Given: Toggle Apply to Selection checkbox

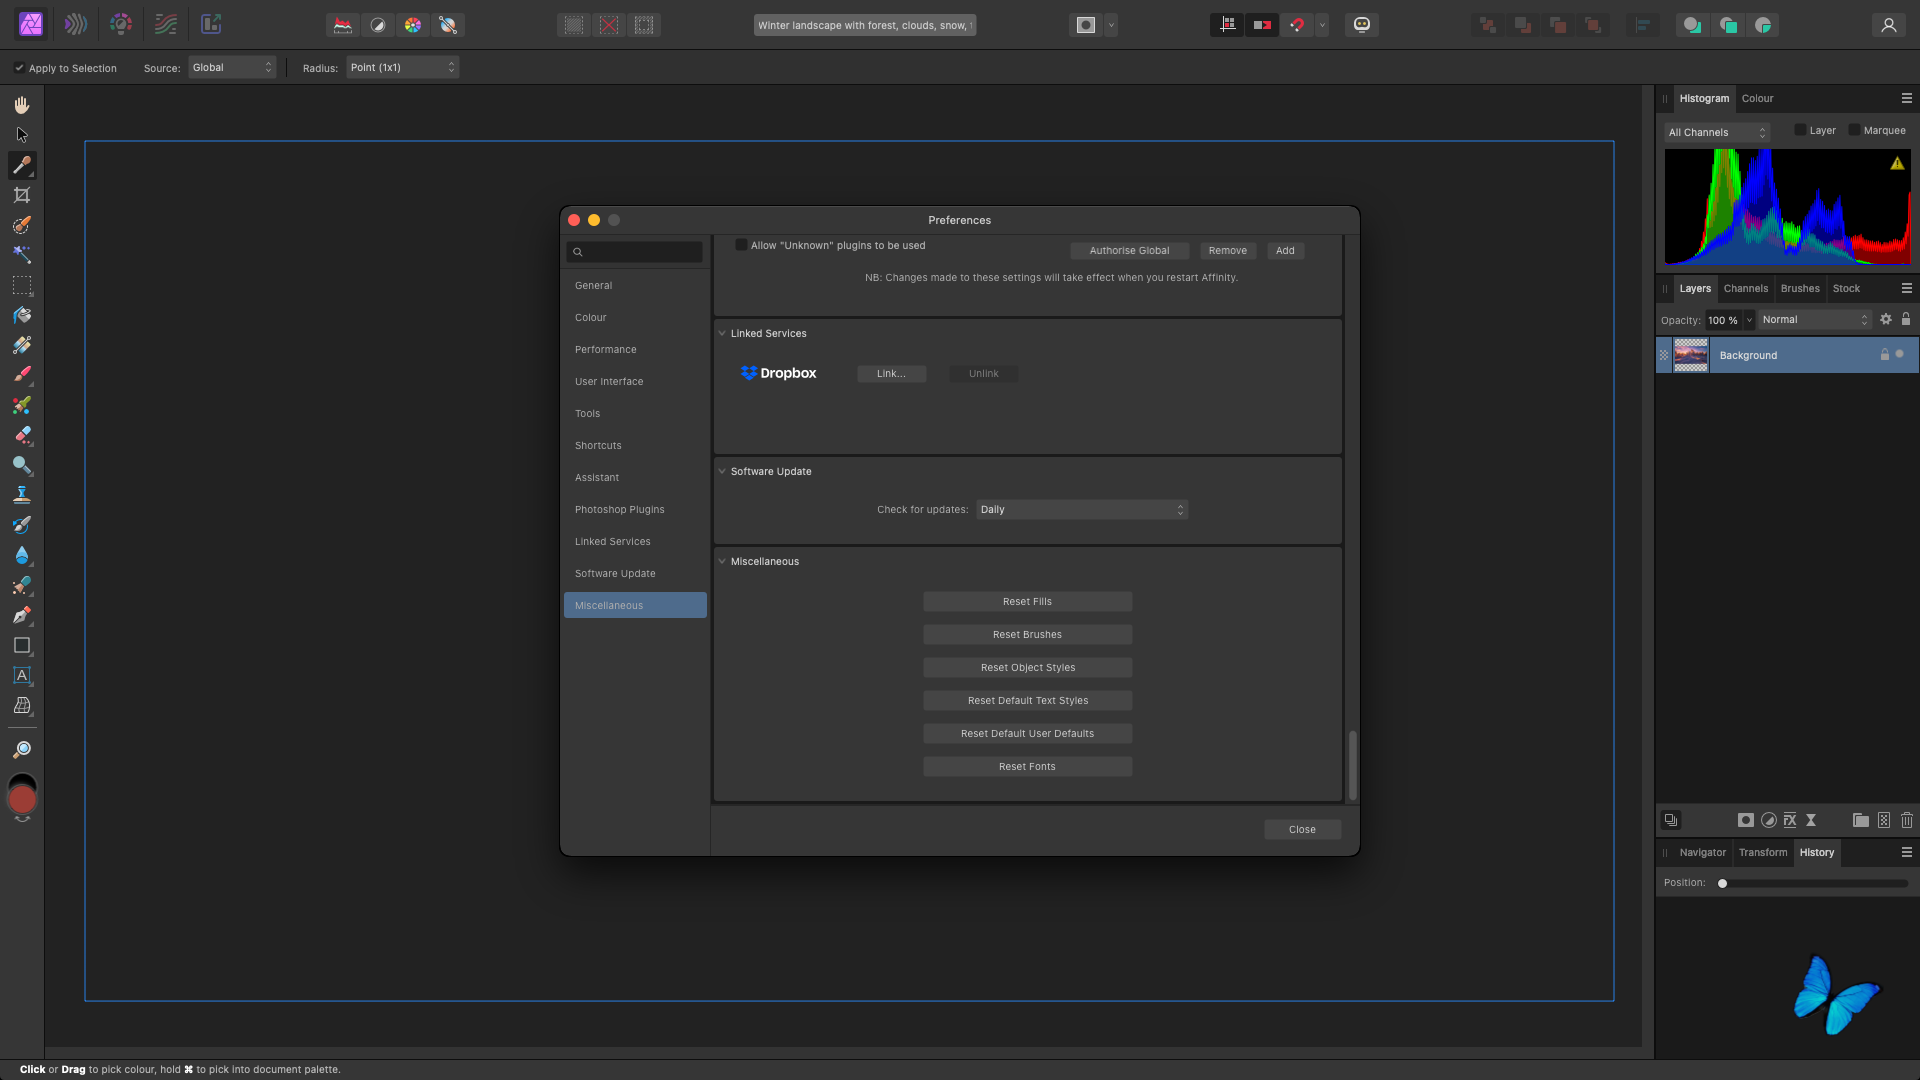Looking at the screenshot, I should (x=19, y=68).
